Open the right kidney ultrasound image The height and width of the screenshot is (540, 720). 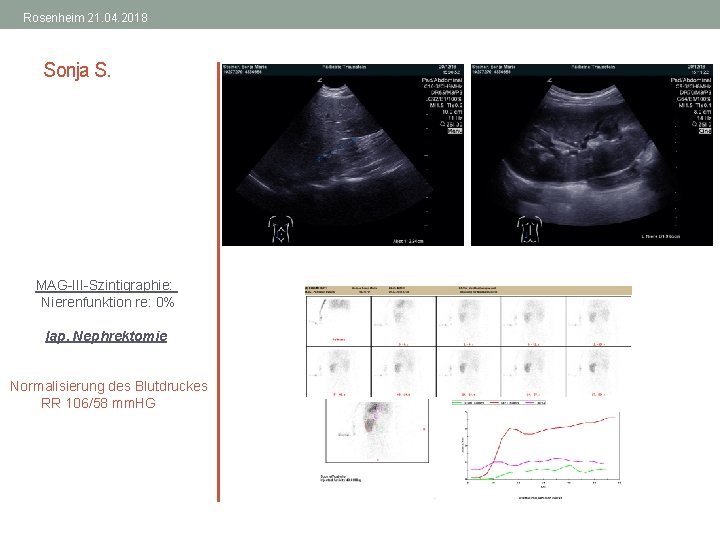tap(591, 155)
